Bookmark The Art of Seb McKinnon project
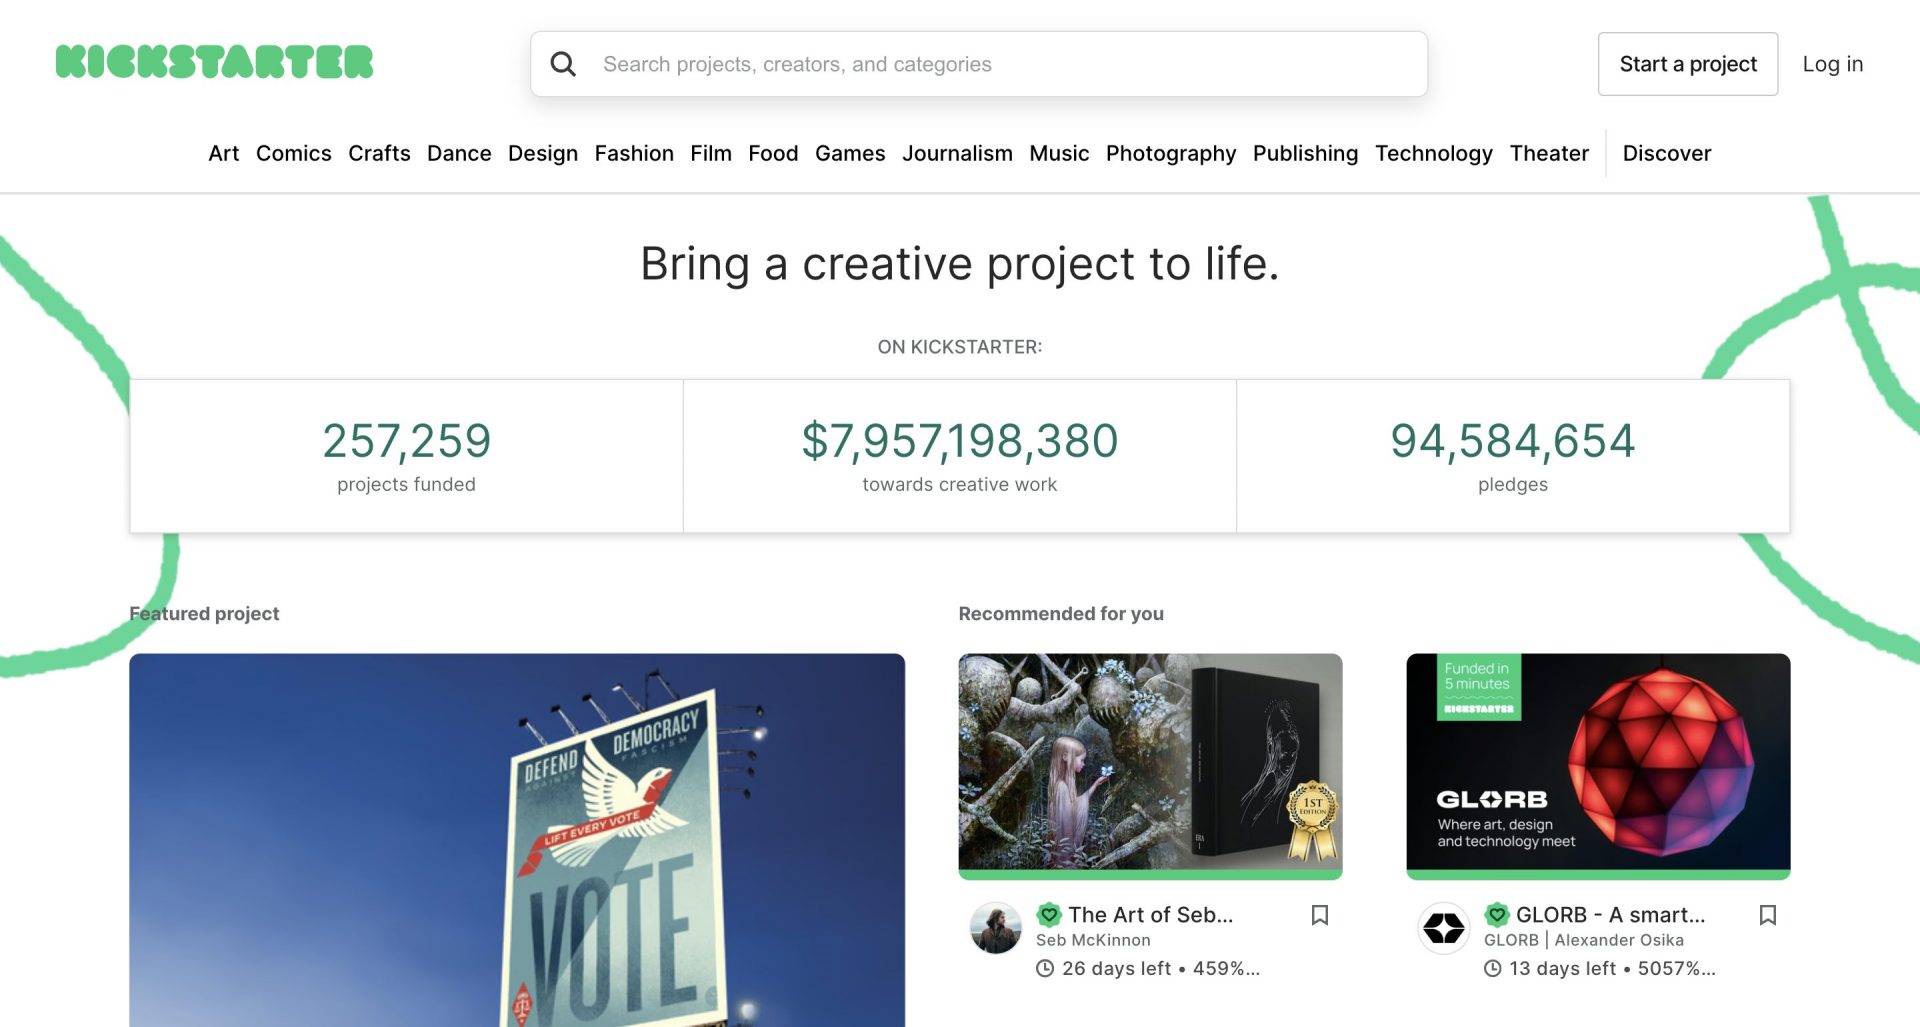Image resolution: width=1920 pixels, height=1027 pixels. click(x=1319, y=914)
